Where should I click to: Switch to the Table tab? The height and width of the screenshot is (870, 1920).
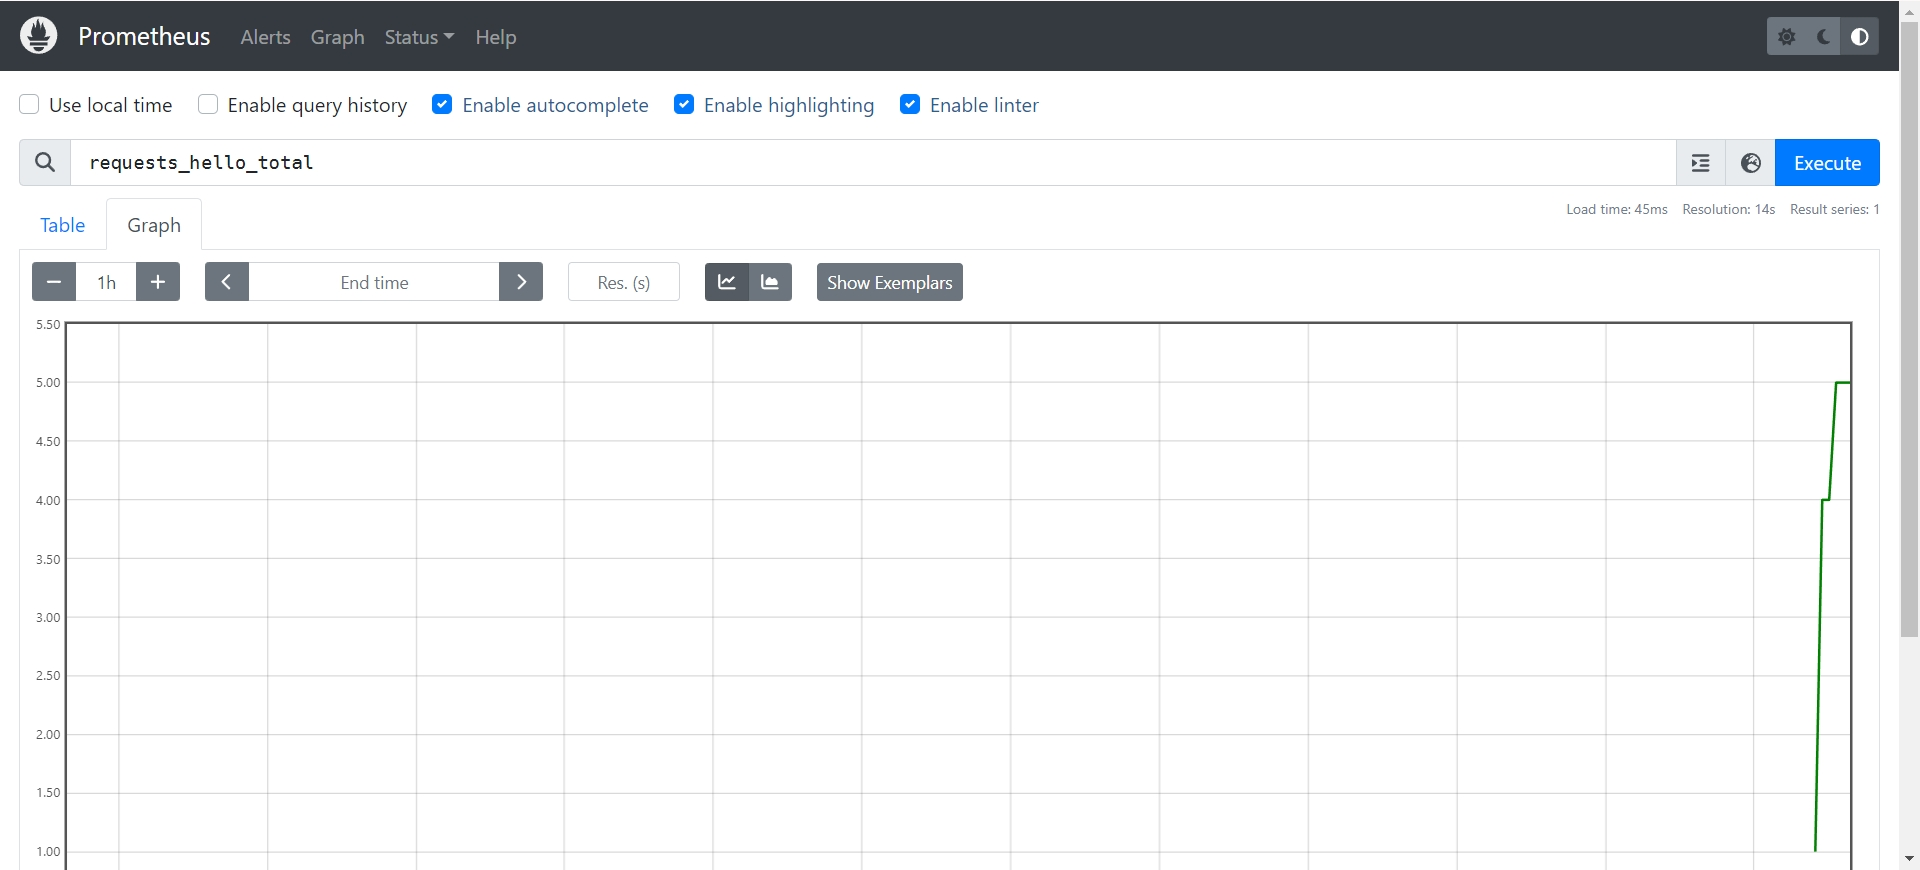tap(62, 225)
